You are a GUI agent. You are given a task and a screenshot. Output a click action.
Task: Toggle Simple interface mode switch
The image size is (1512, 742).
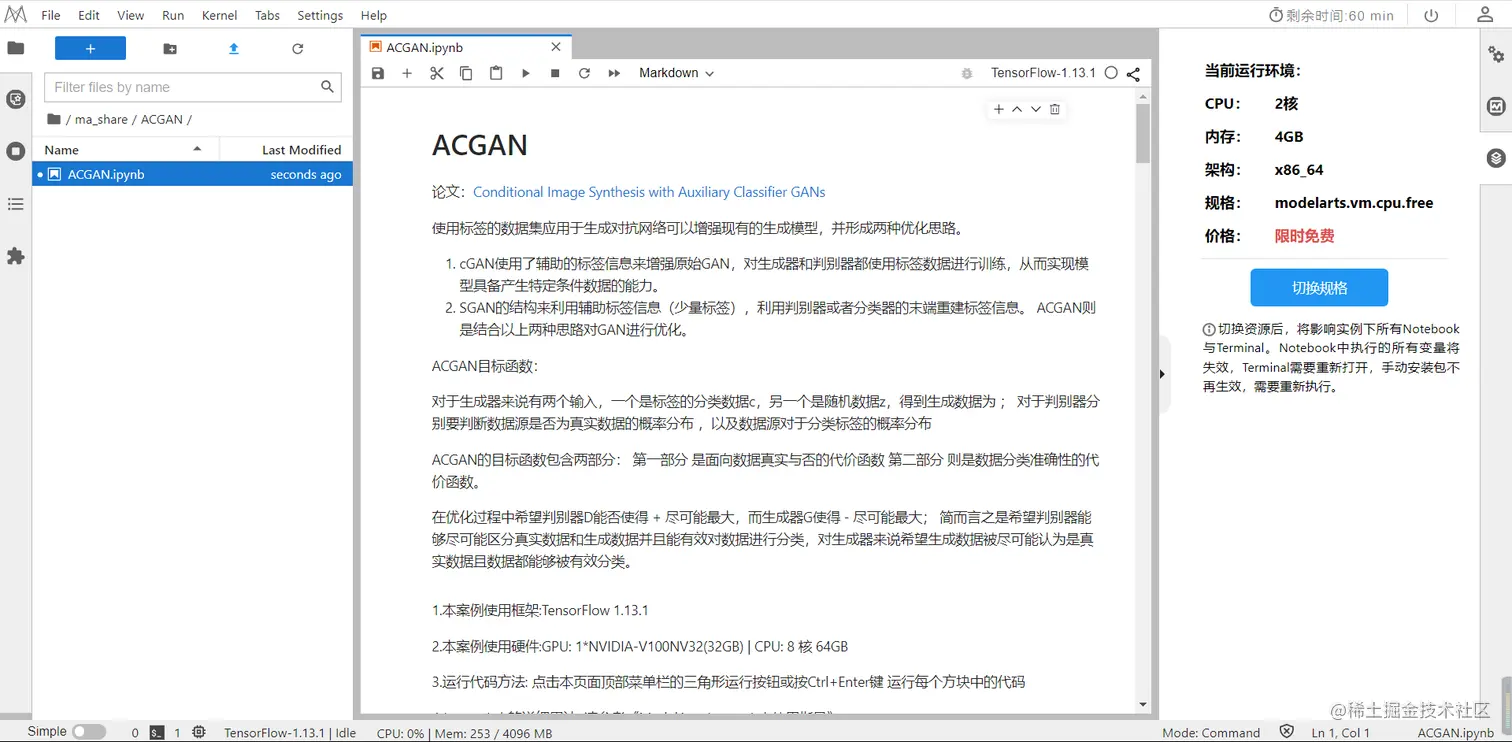click(x=88, y=731)
